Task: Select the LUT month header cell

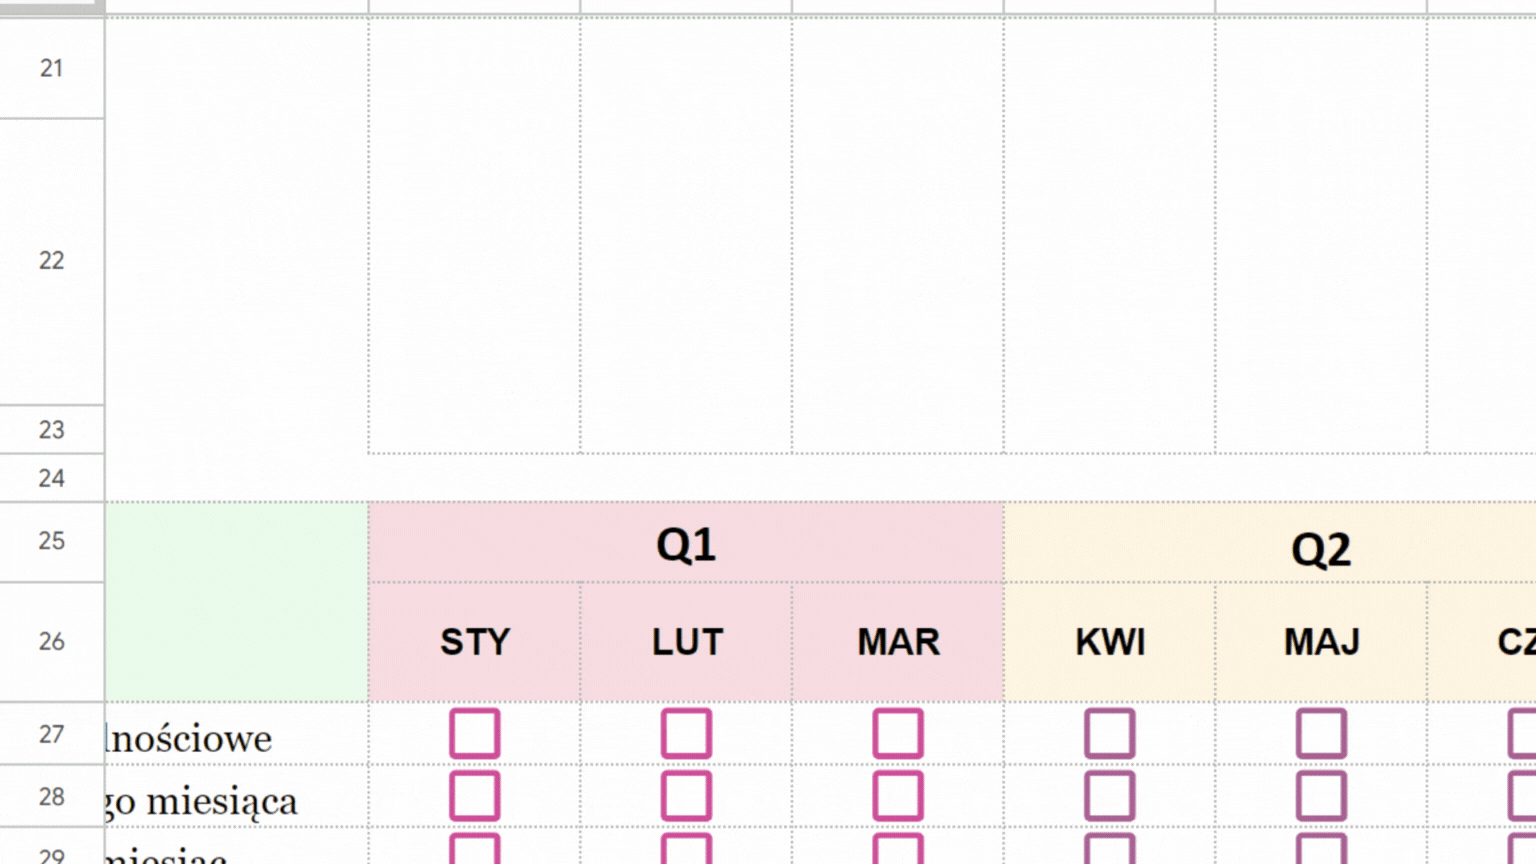Action: pyautogui.click(x=686, y=642)
